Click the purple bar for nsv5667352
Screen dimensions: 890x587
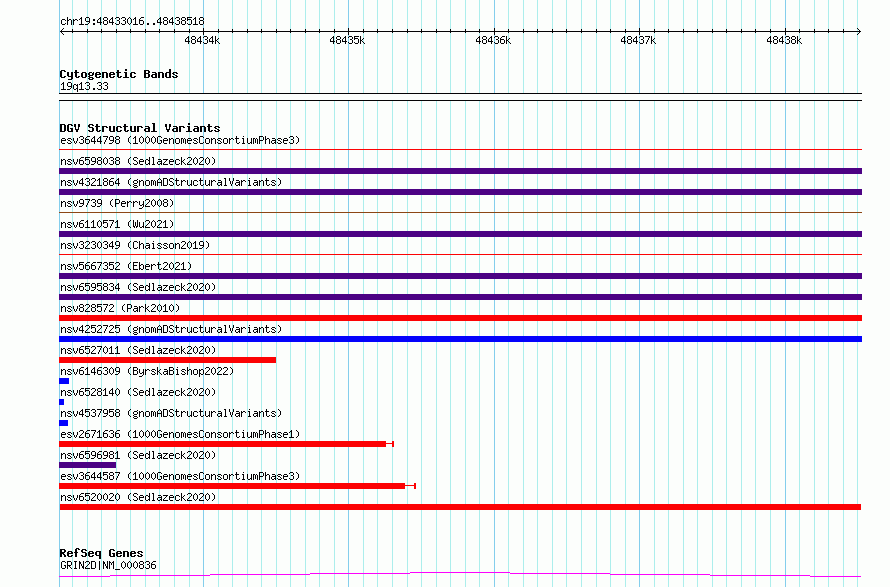pyautogui.click(x=460, y=276)
